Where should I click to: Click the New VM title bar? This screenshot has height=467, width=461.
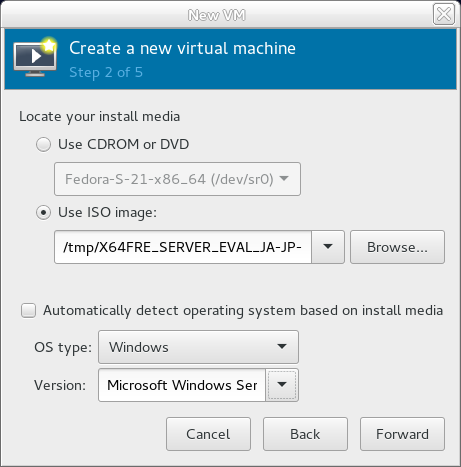coord(217,15)
